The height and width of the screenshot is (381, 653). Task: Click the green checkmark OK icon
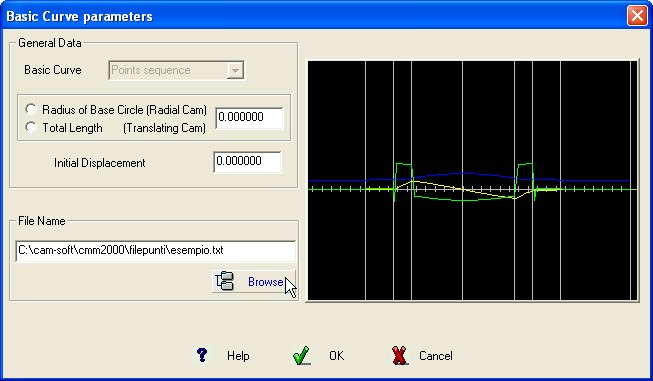point(302,355)
